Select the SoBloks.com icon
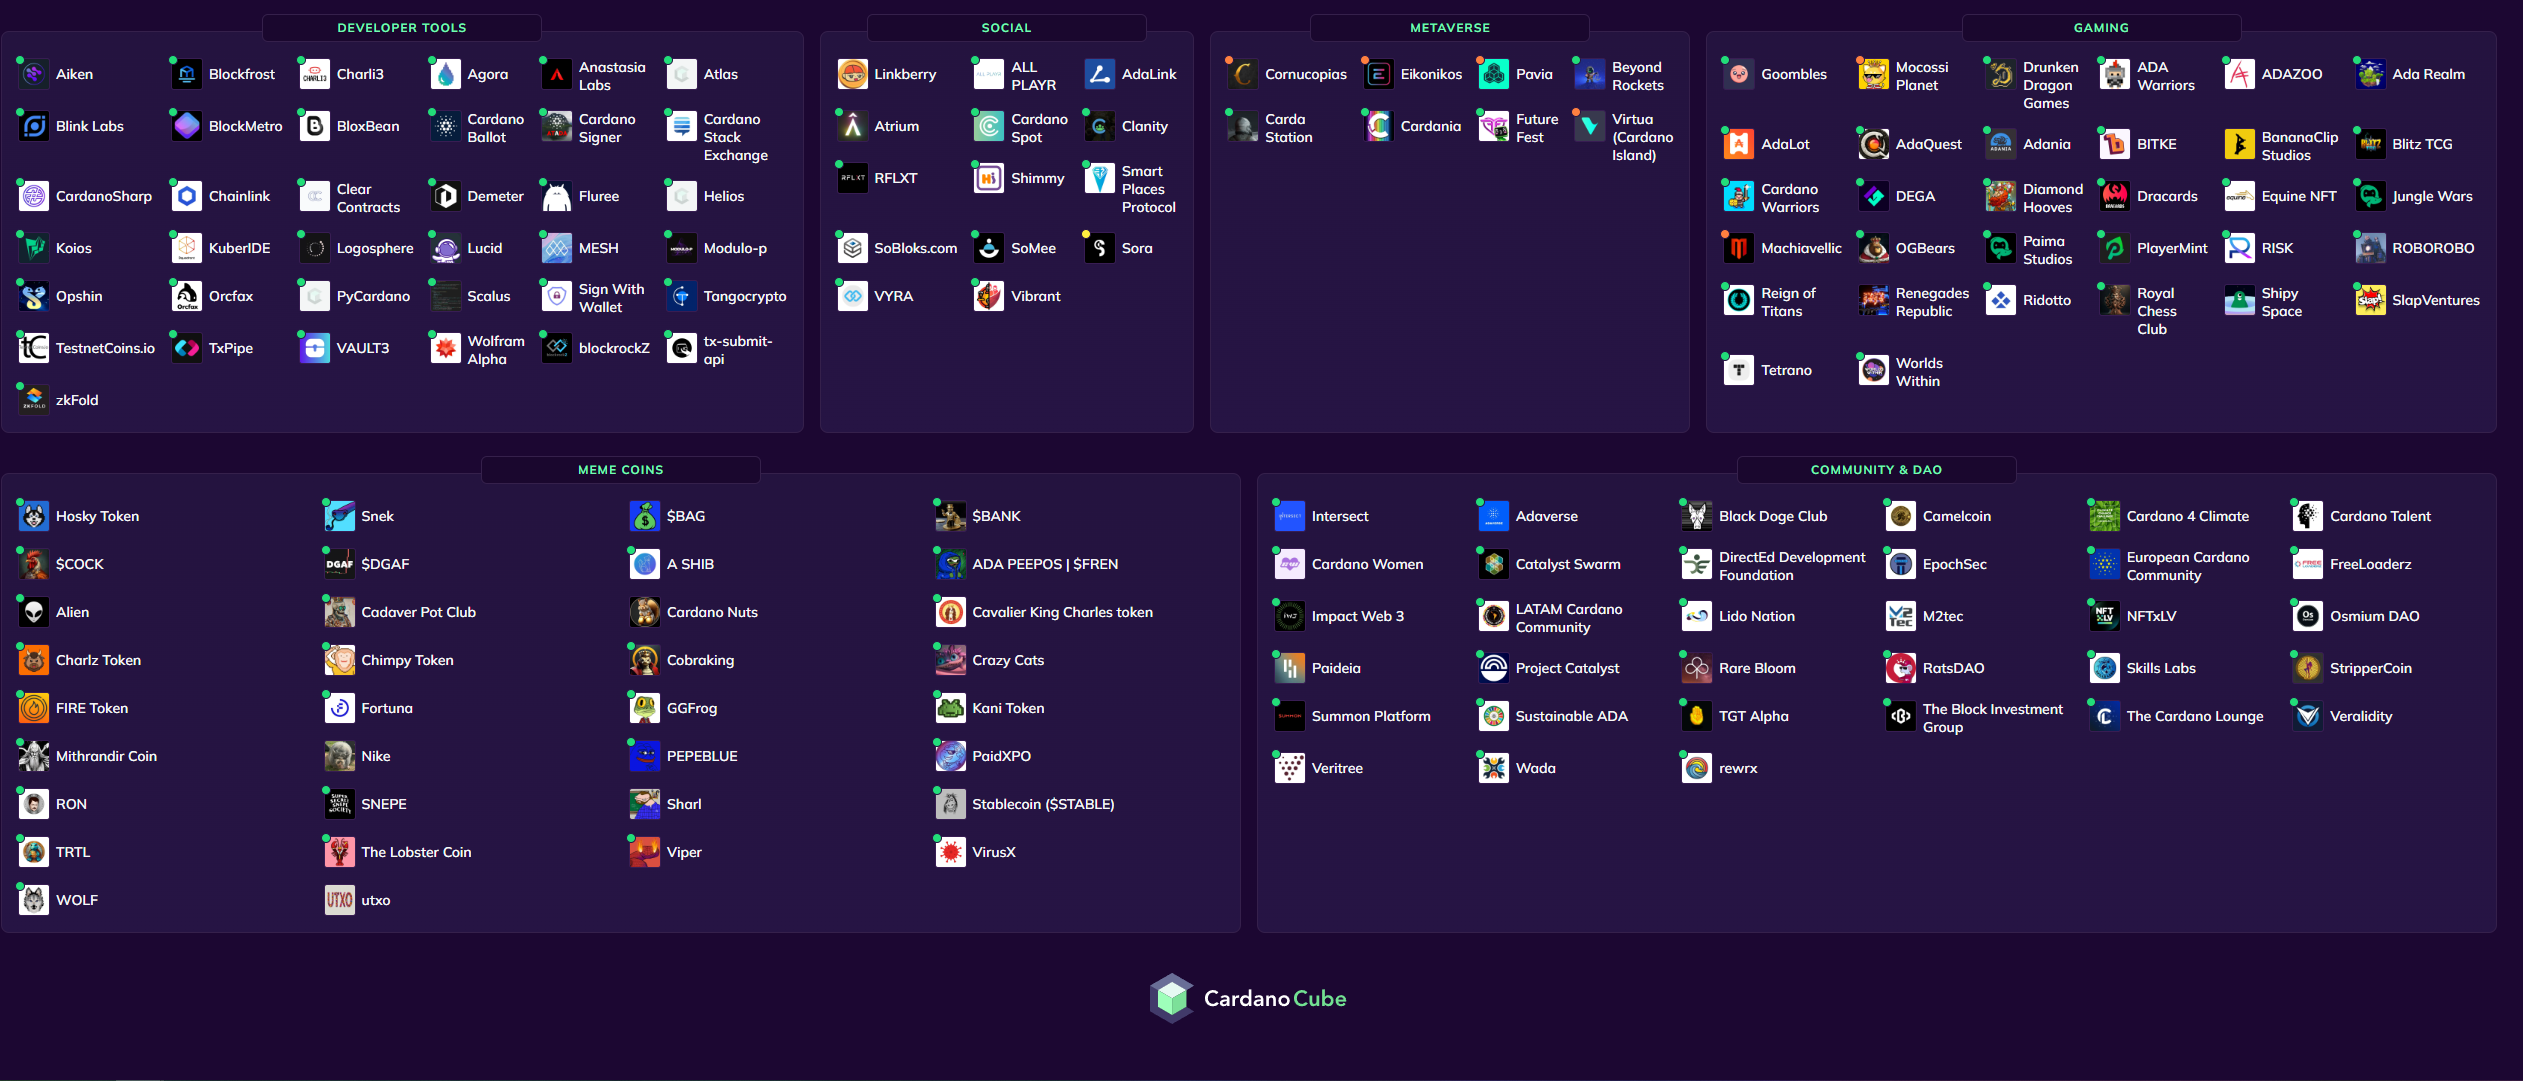The image size is (2523, 1081). [852, 248]
